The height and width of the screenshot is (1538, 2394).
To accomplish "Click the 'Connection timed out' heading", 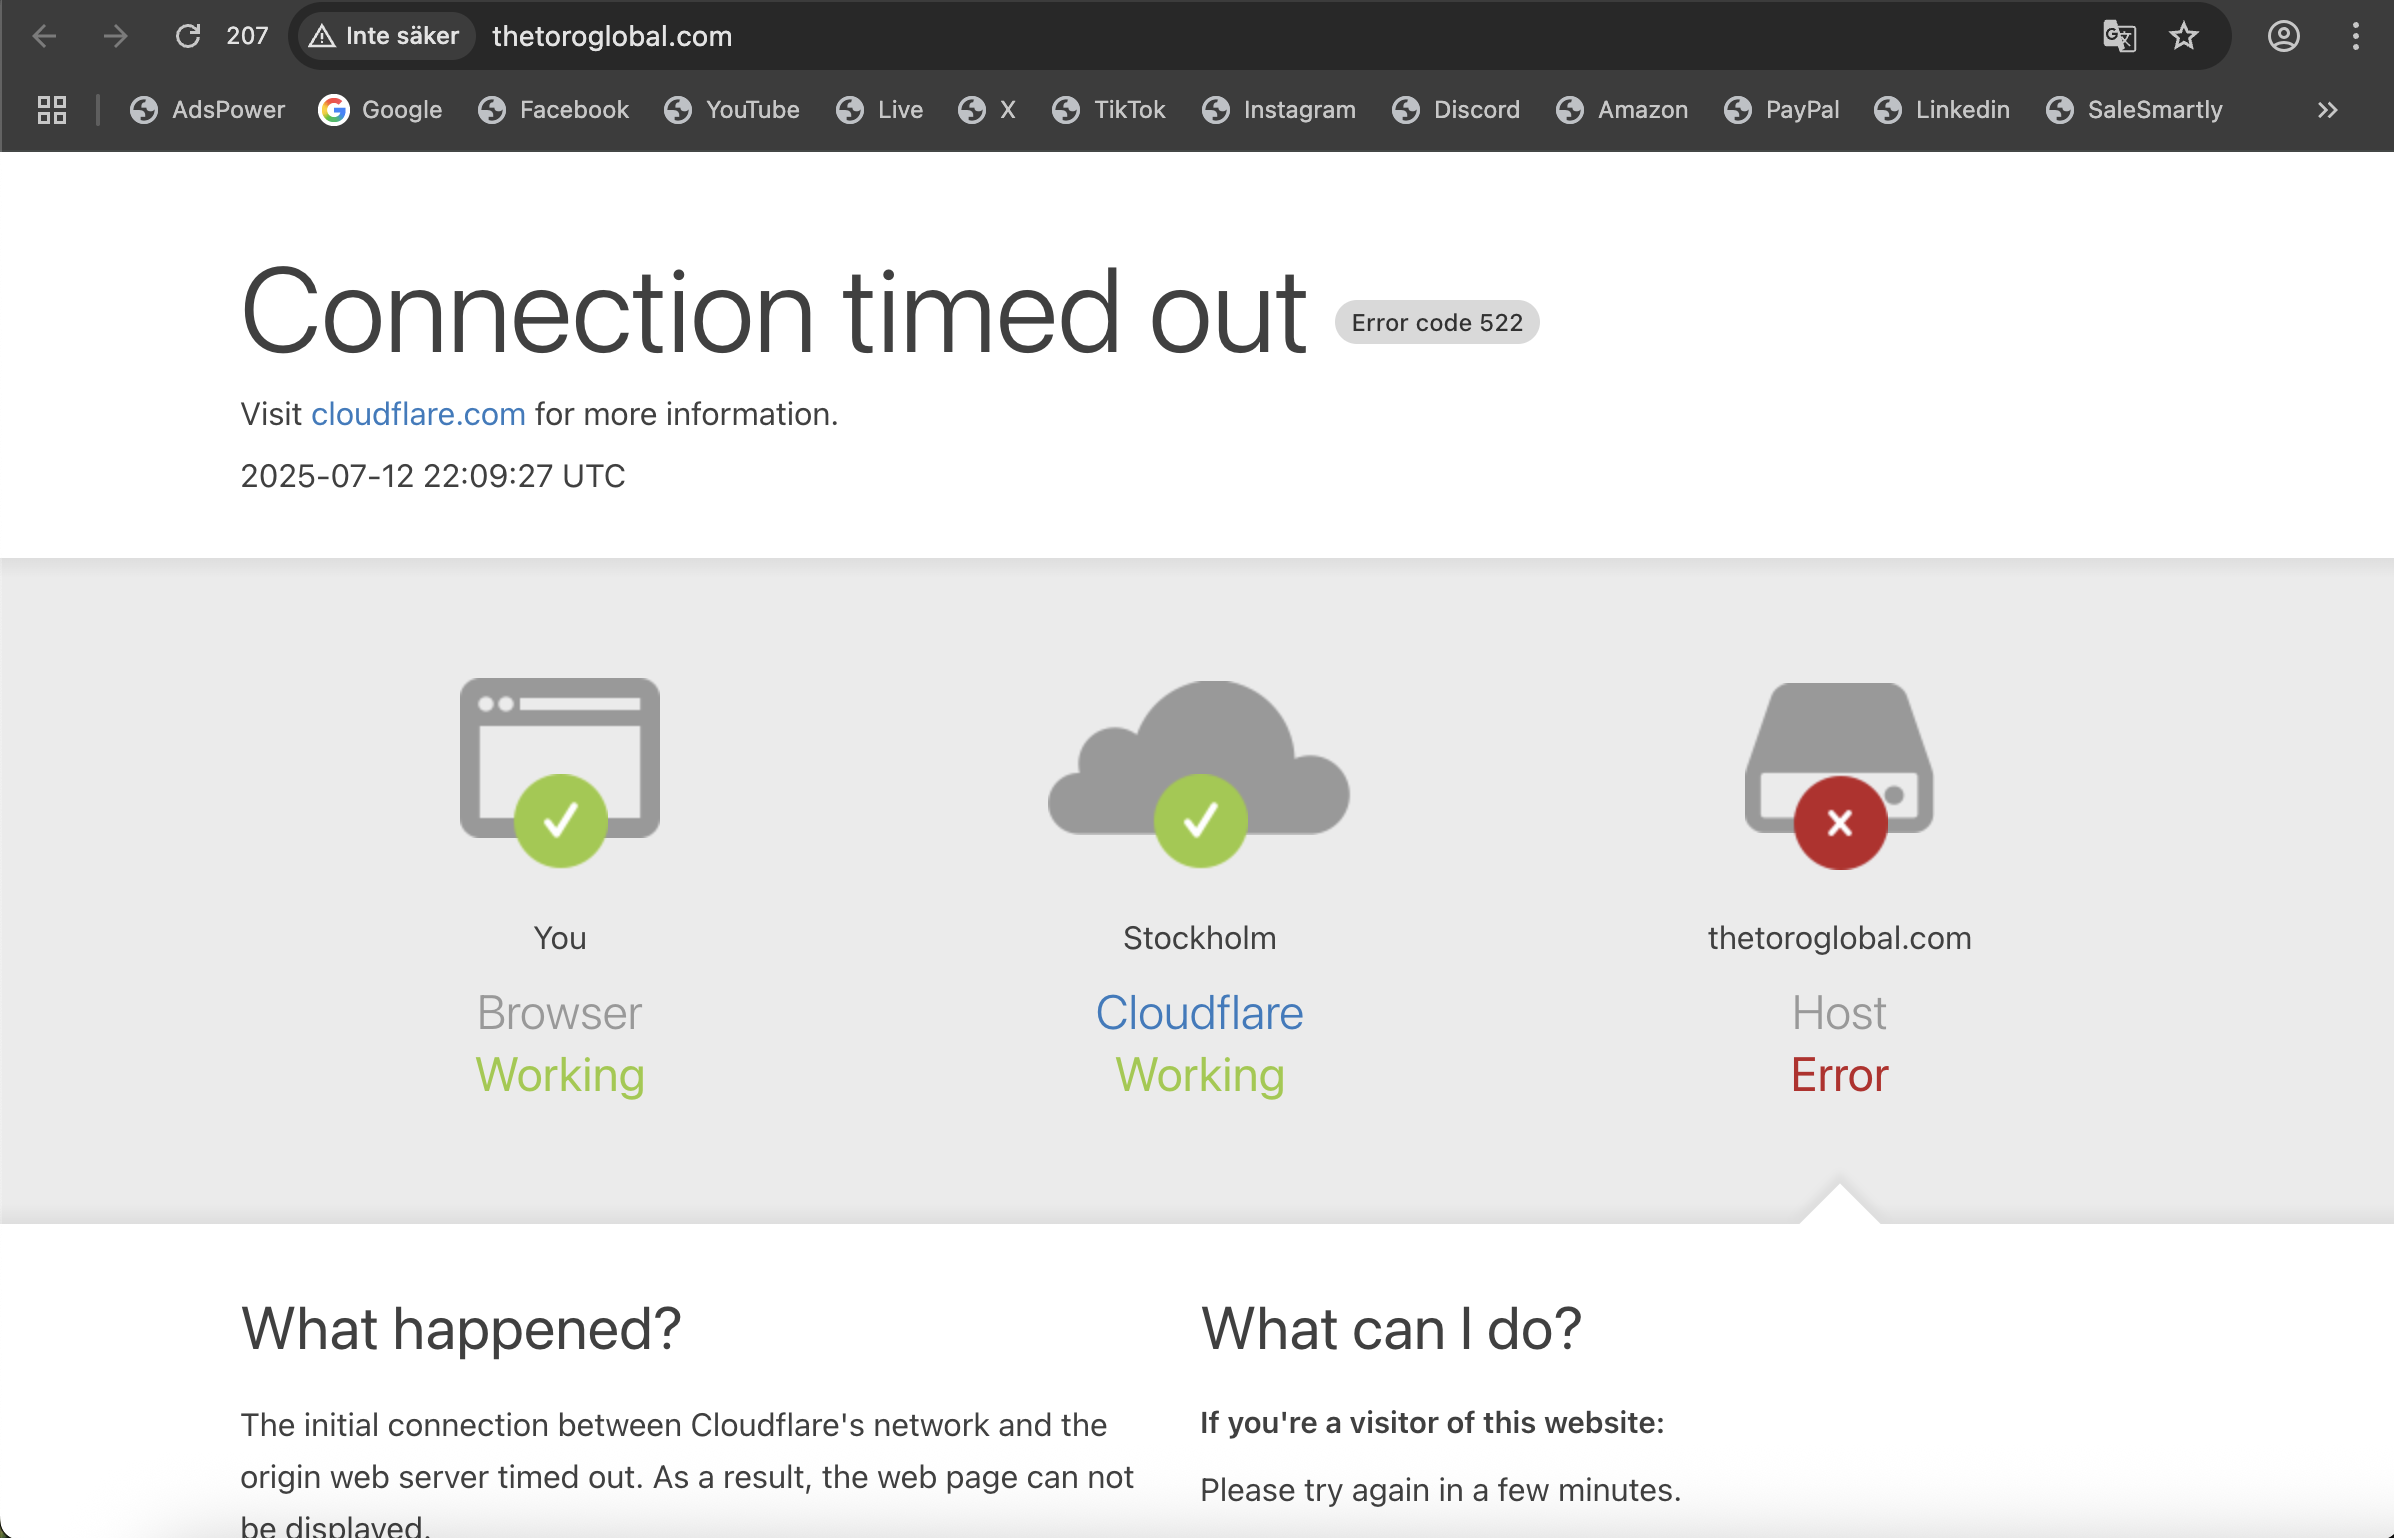I will point(774,312).
